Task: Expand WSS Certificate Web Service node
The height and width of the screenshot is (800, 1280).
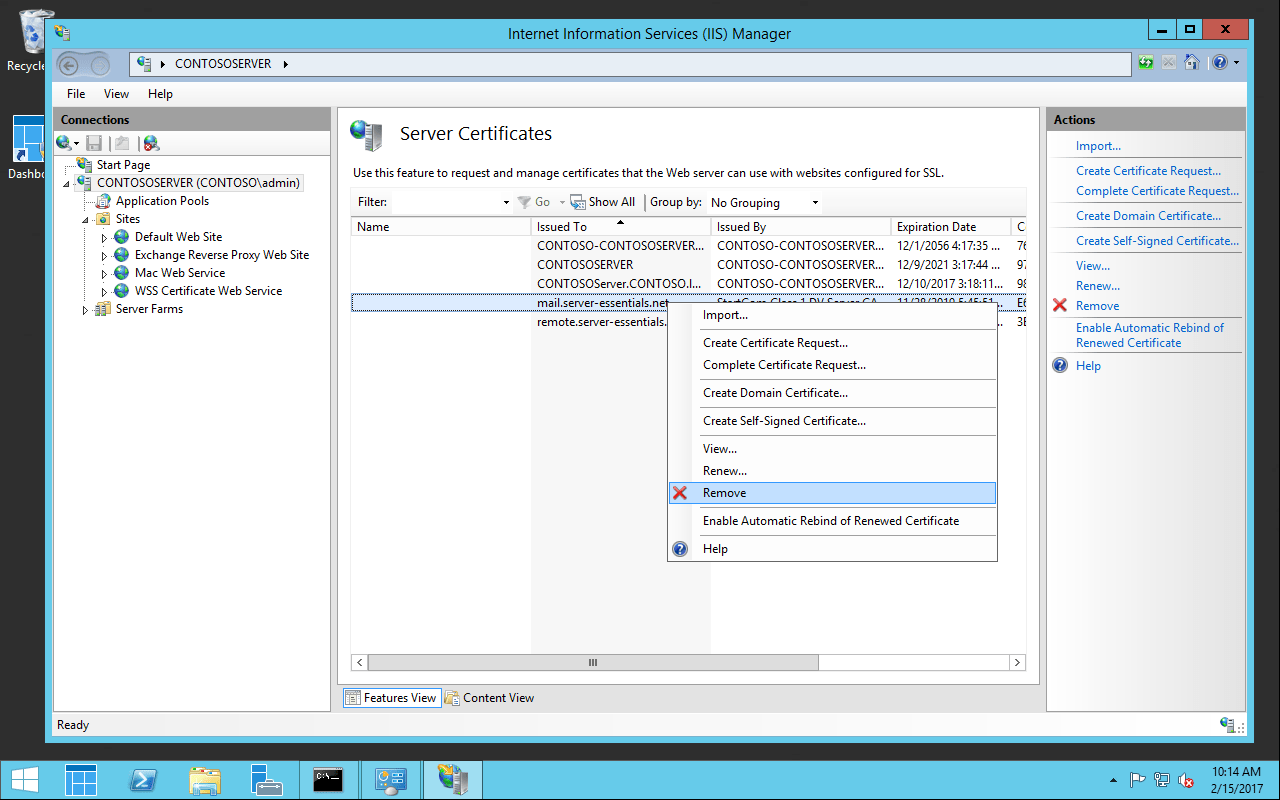Action: coord(104,292)
